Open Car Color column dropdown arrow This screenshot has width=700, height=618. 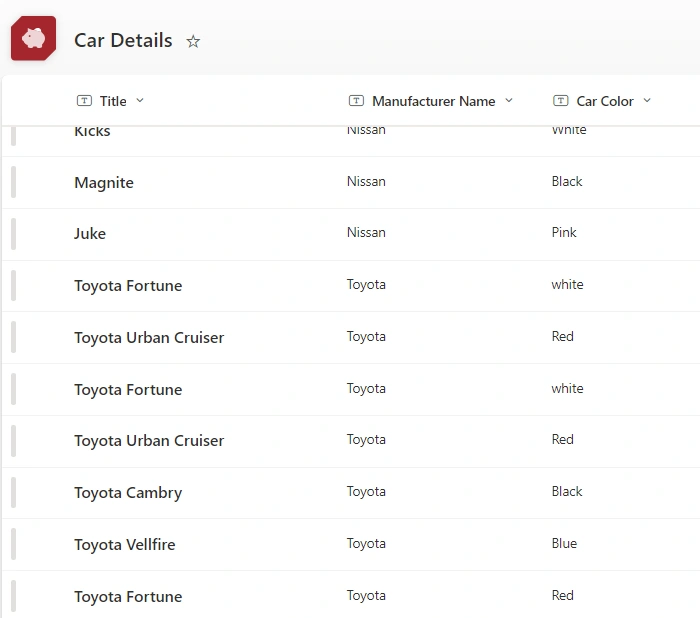pyautogui.click(x=647, y=100)
